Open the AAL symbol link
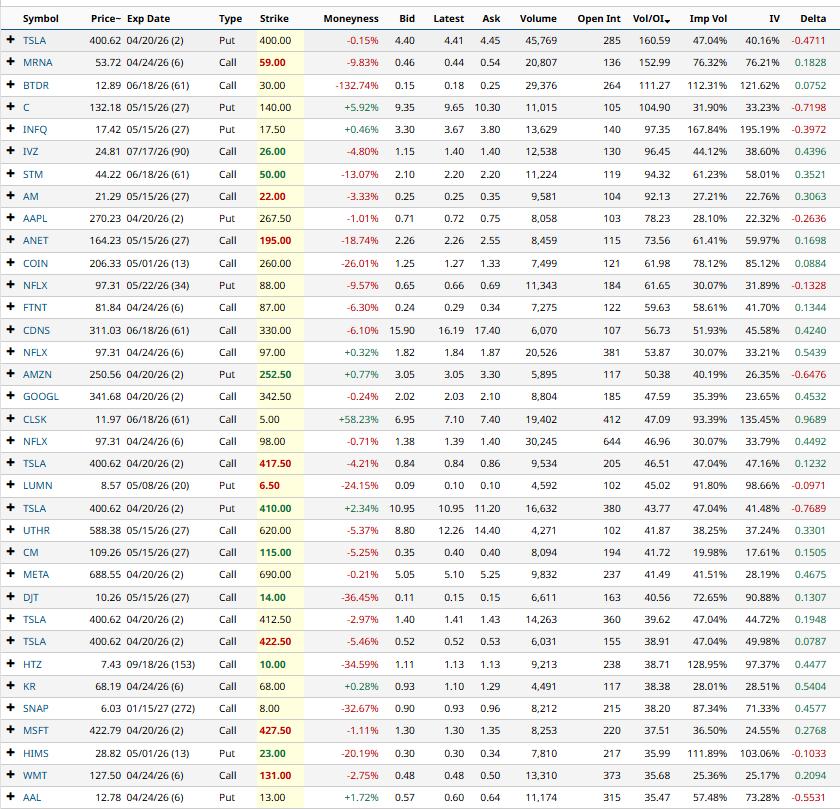840x809 pixels. coord(32,797)
